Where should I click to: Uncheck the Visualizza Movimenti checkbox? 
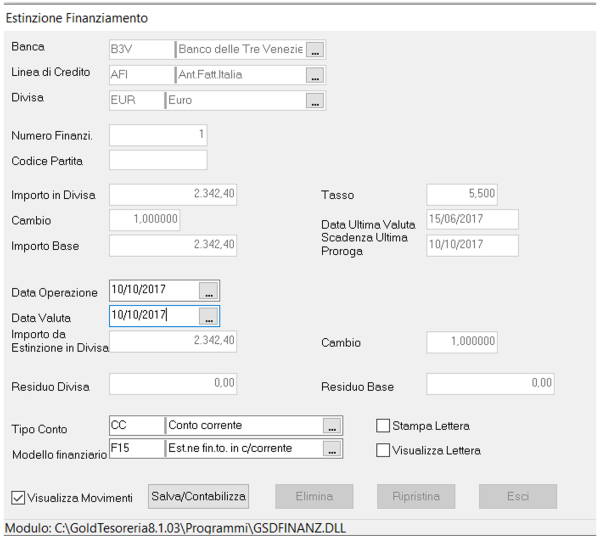18,497
